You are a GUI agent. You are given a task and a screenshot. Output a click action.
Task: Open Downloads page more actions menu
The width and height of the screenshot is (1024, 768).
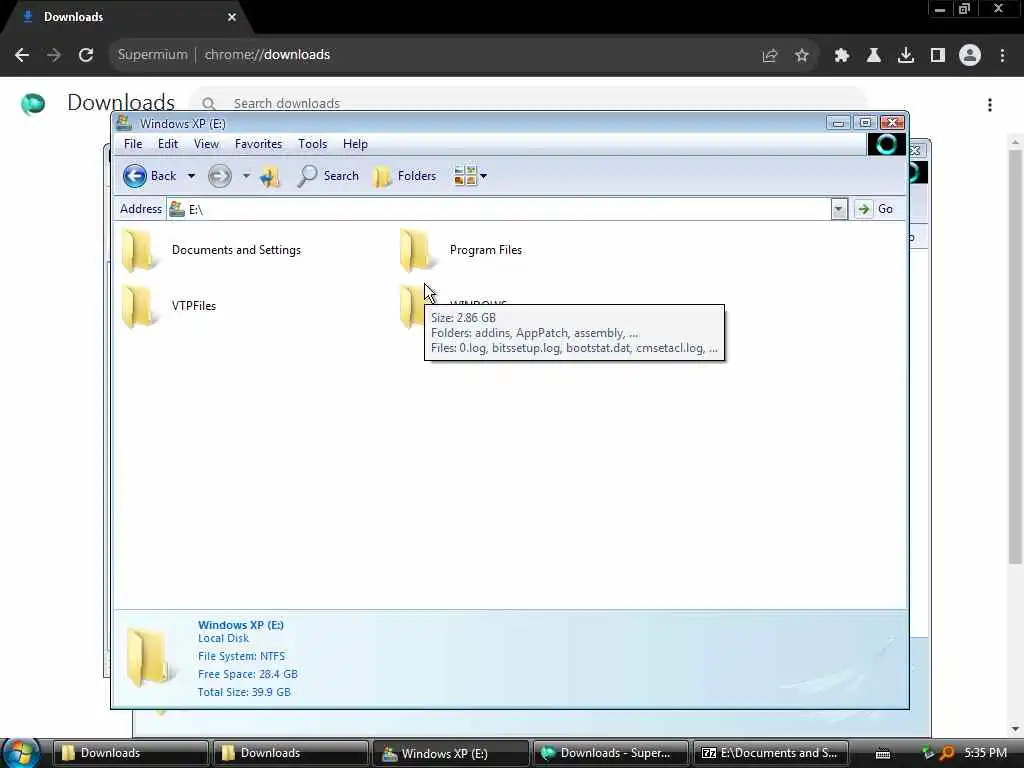click(x=990, y=104)
